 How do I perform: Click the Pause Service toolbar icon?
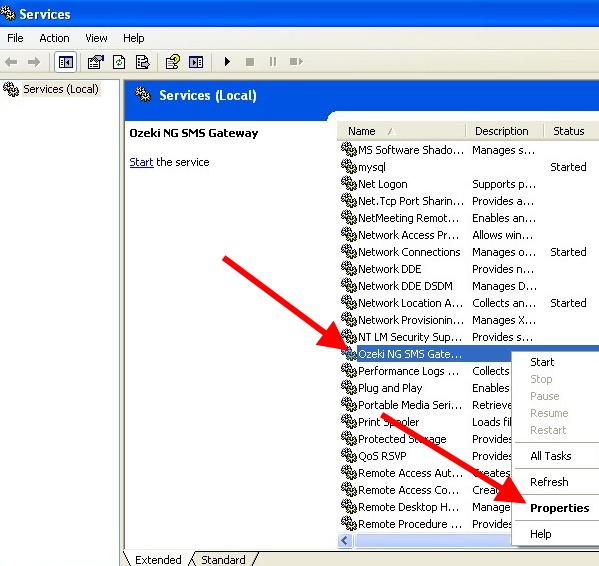coord(273,62)
